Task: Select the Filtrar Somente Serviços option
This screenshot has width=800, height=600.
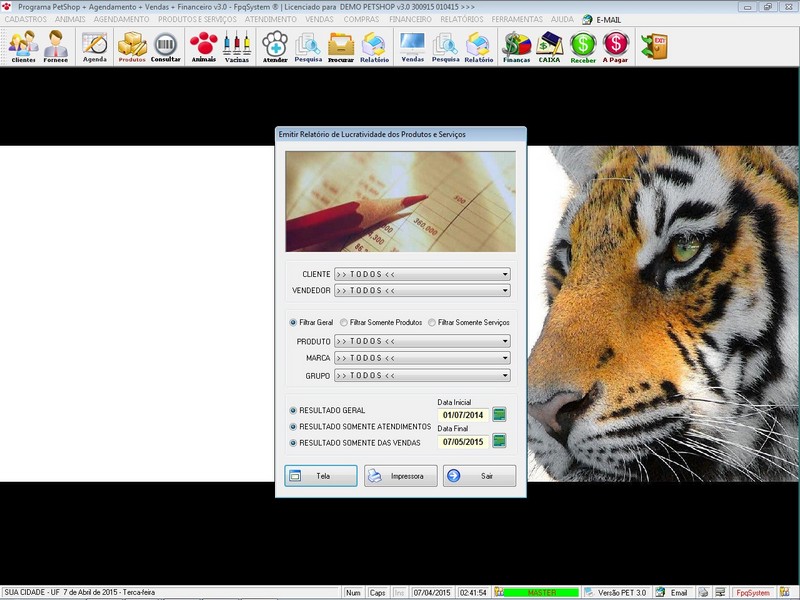Action: tap(432, 323)
